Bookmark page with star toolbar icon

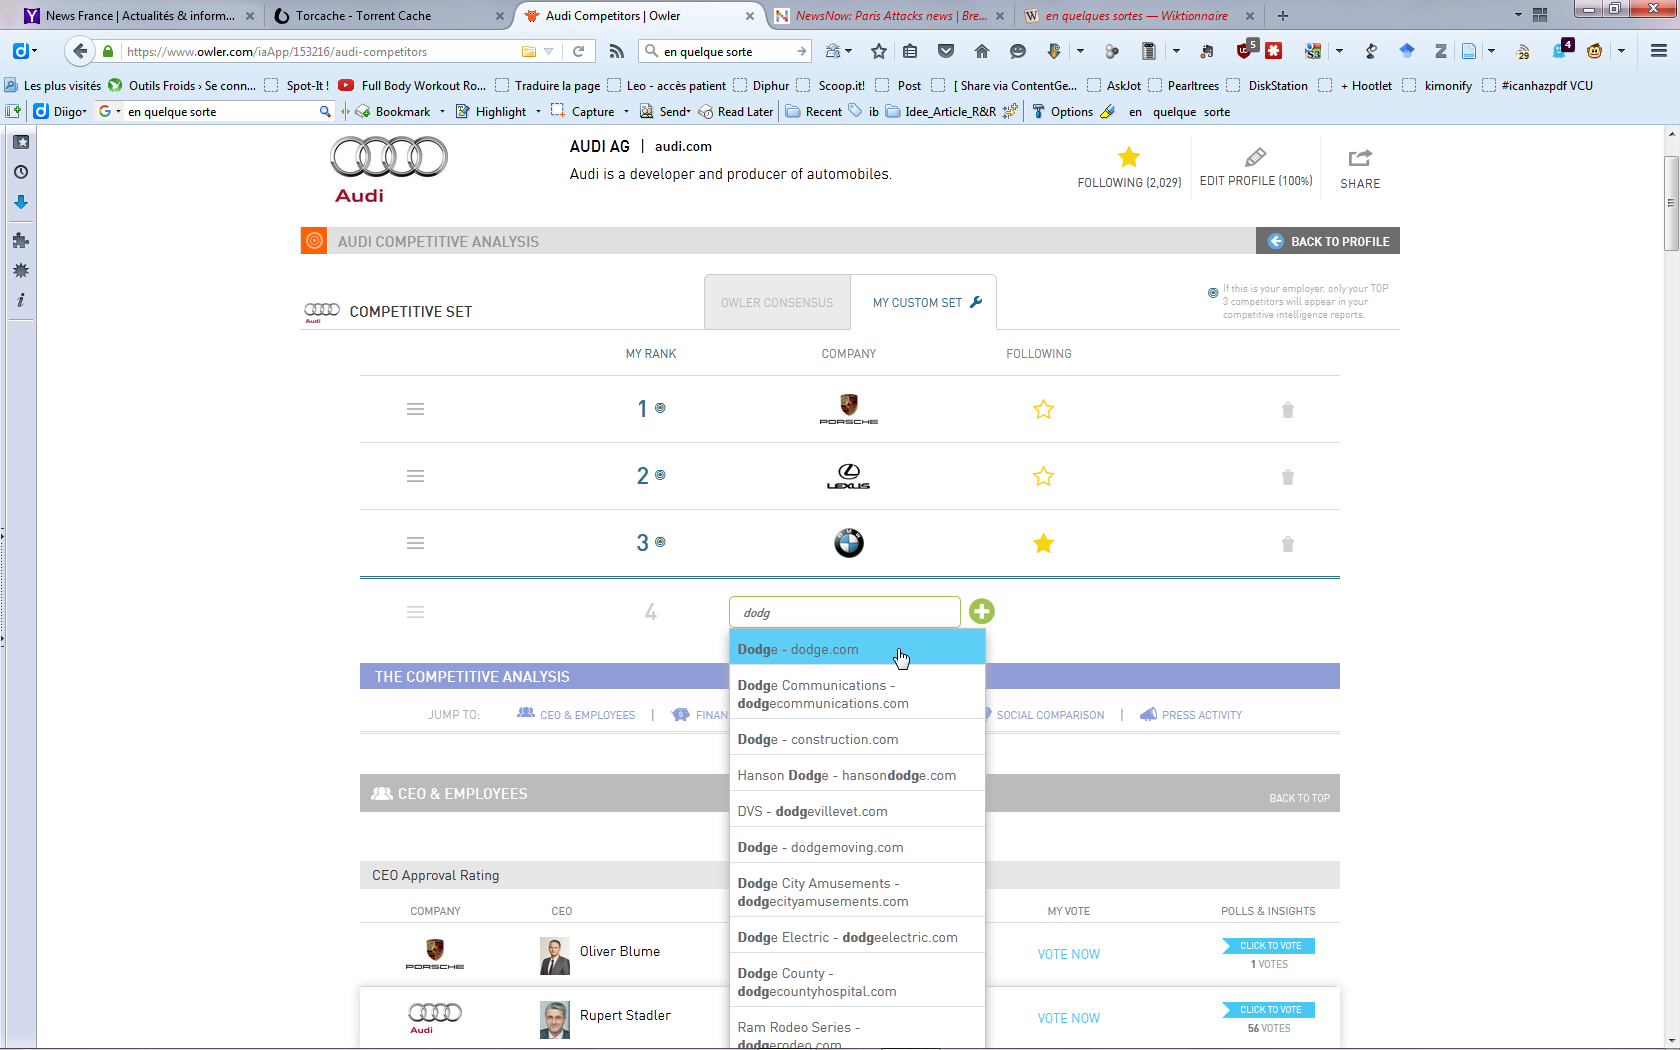click(x=879, y=51)
